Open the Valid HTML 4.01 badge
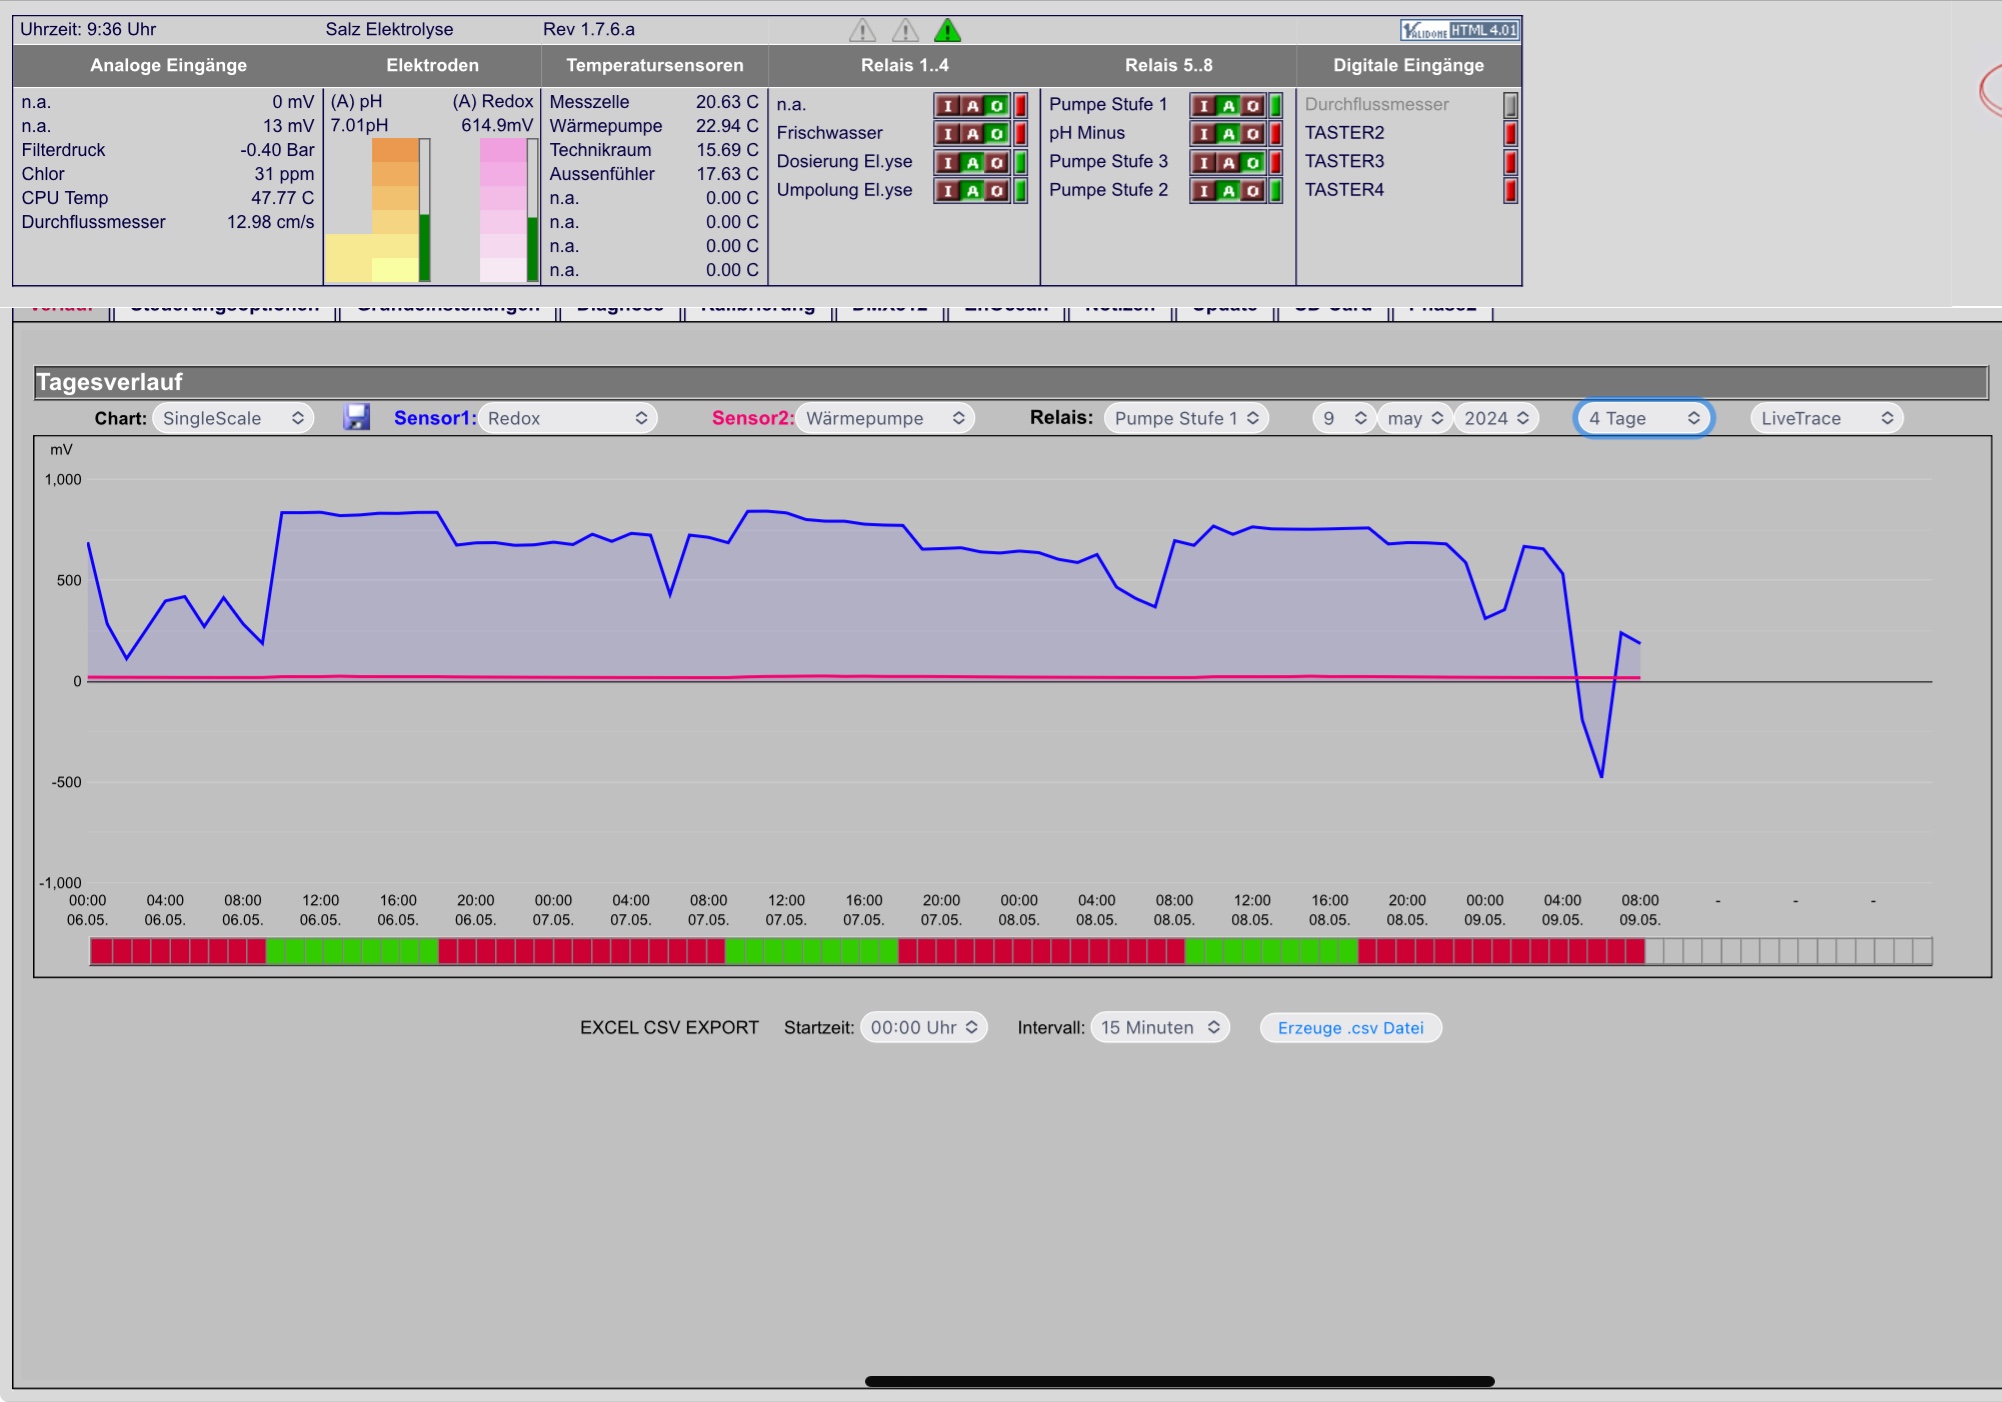The width and height of the screenshot is (2002, 1402). (1459, 30)
